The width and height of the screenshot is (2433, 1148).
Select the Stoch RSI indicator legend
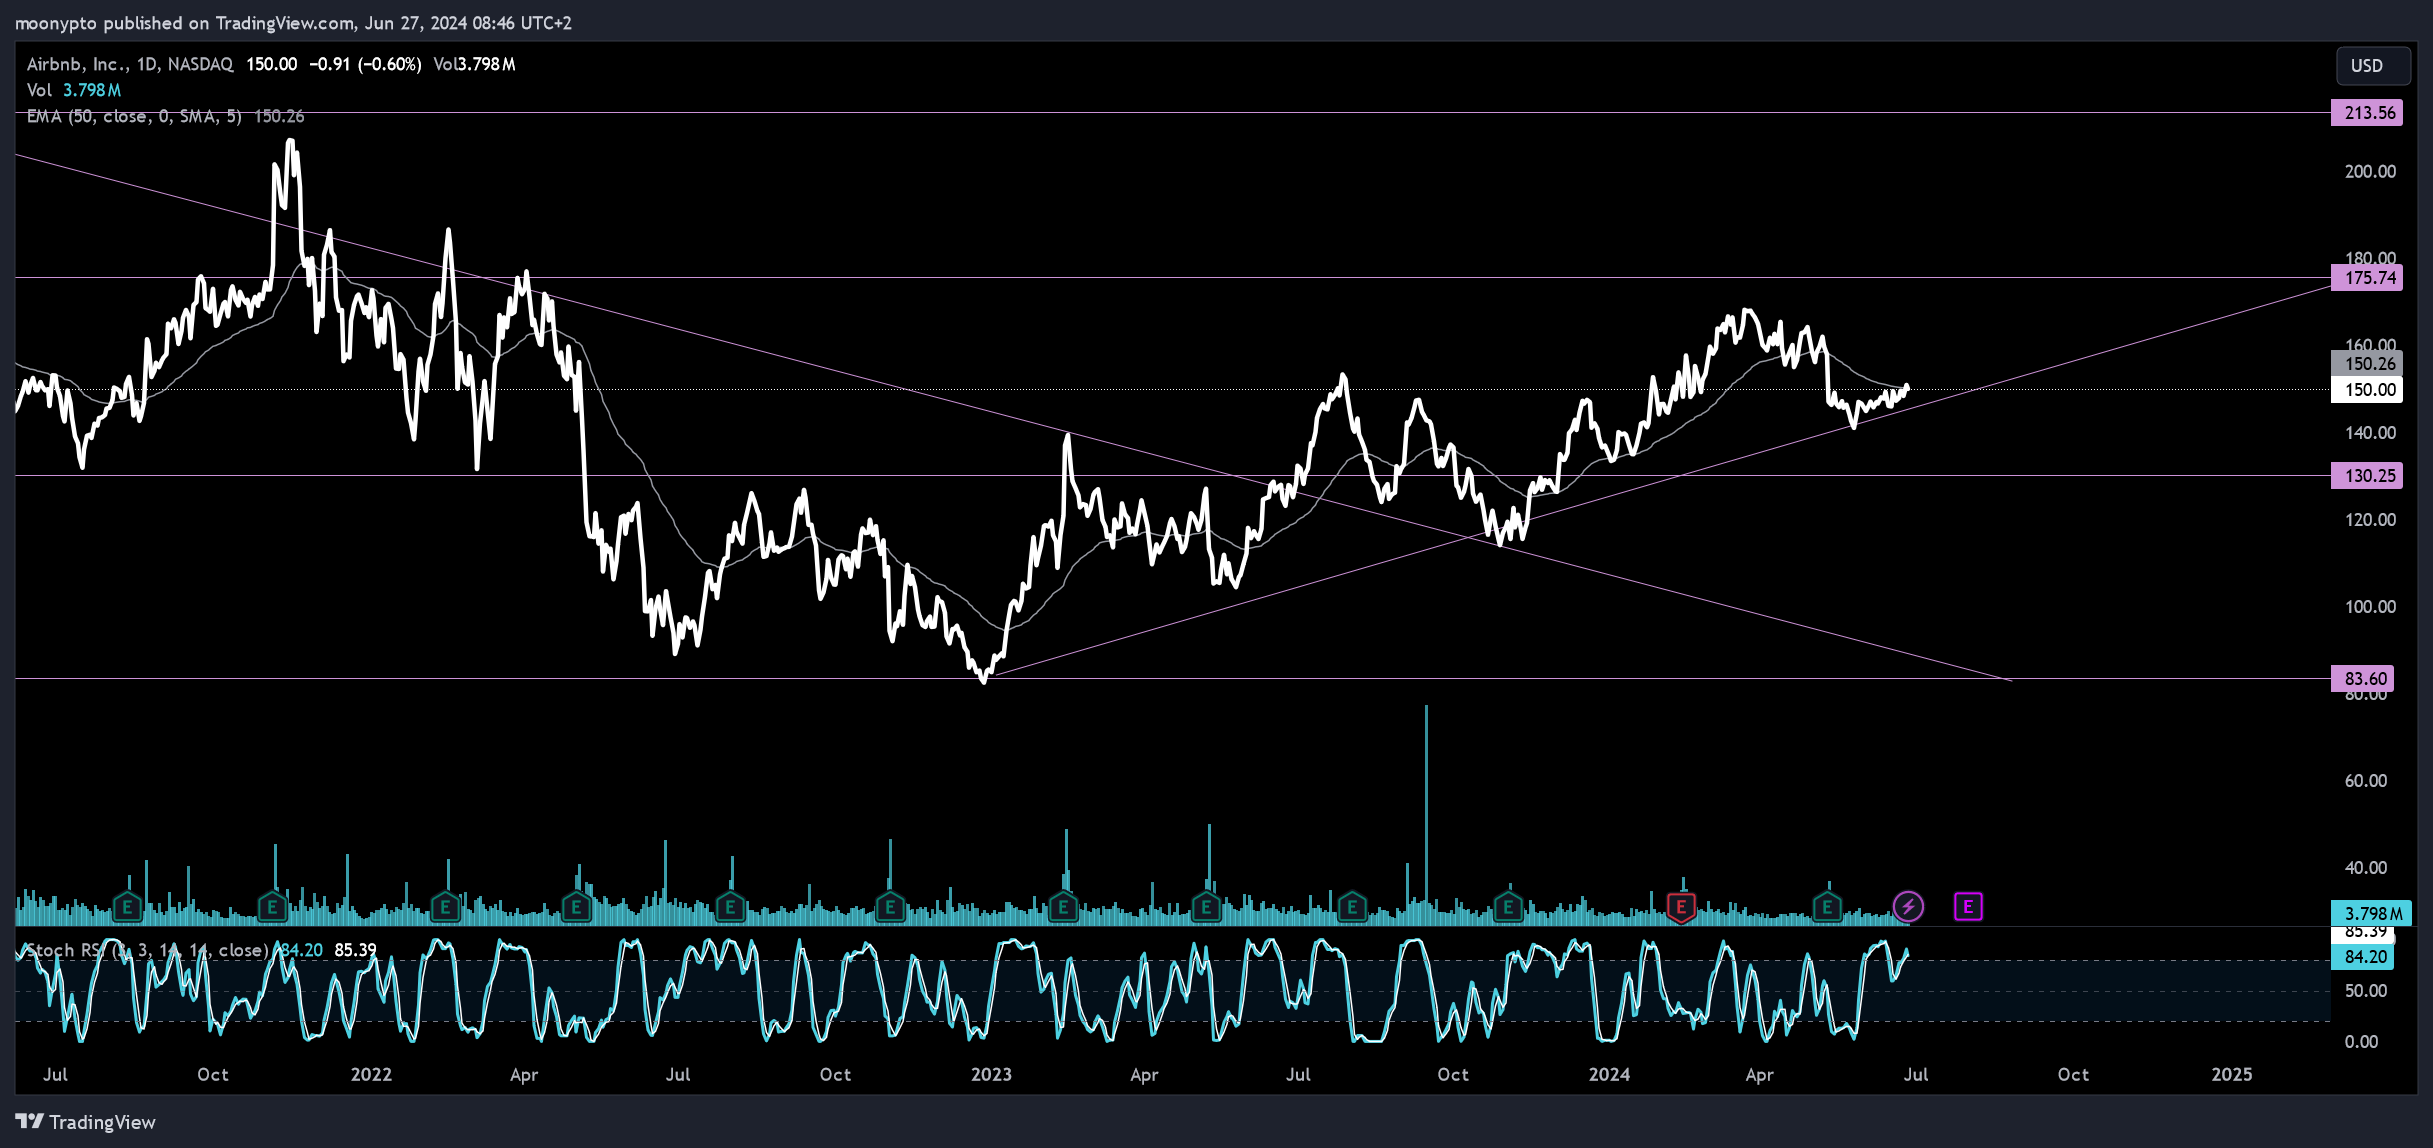click(200, 950)
